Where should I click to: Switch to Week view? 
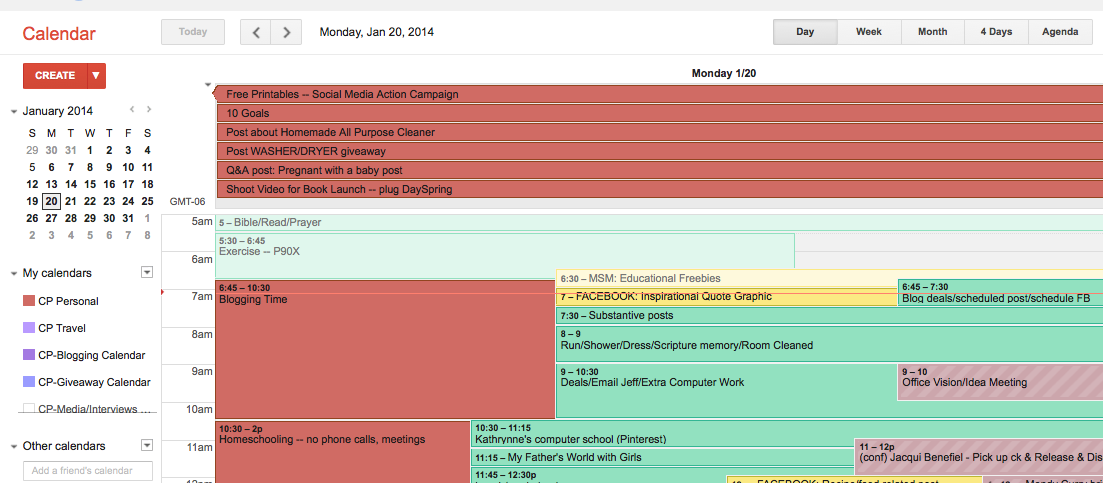(868, 32)
